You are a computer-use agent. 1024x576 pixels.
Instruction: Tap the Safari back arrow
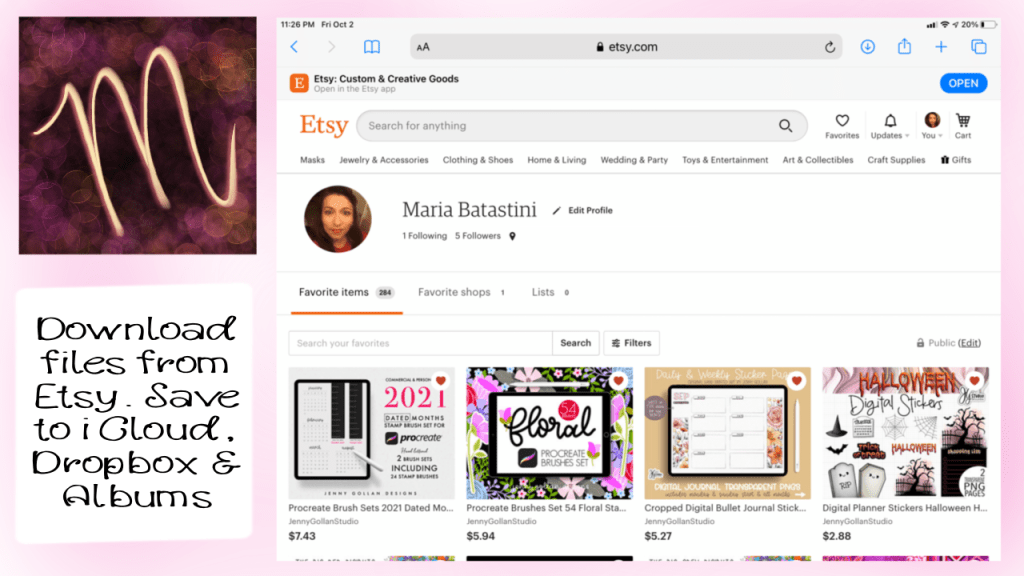pos(294,47)
